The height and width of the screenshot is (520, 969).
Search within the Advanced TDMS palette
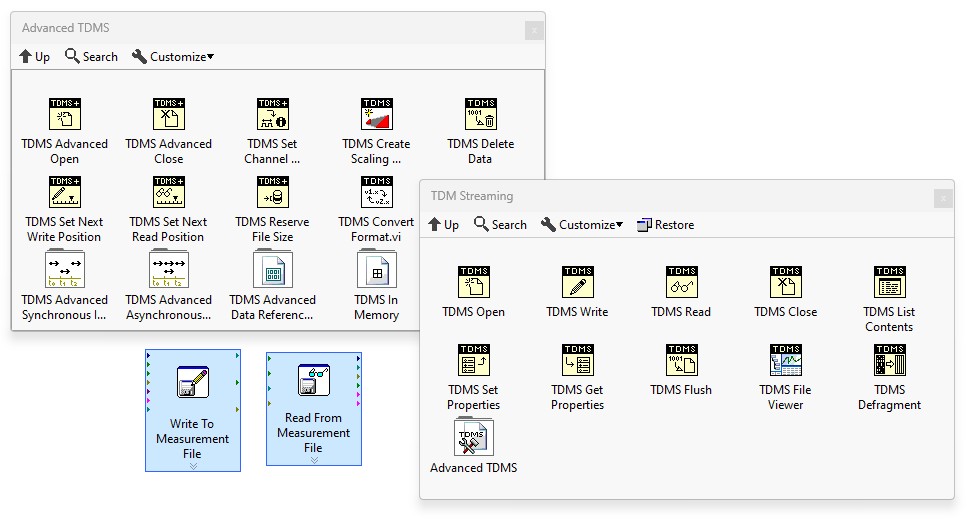click(91, 57)
